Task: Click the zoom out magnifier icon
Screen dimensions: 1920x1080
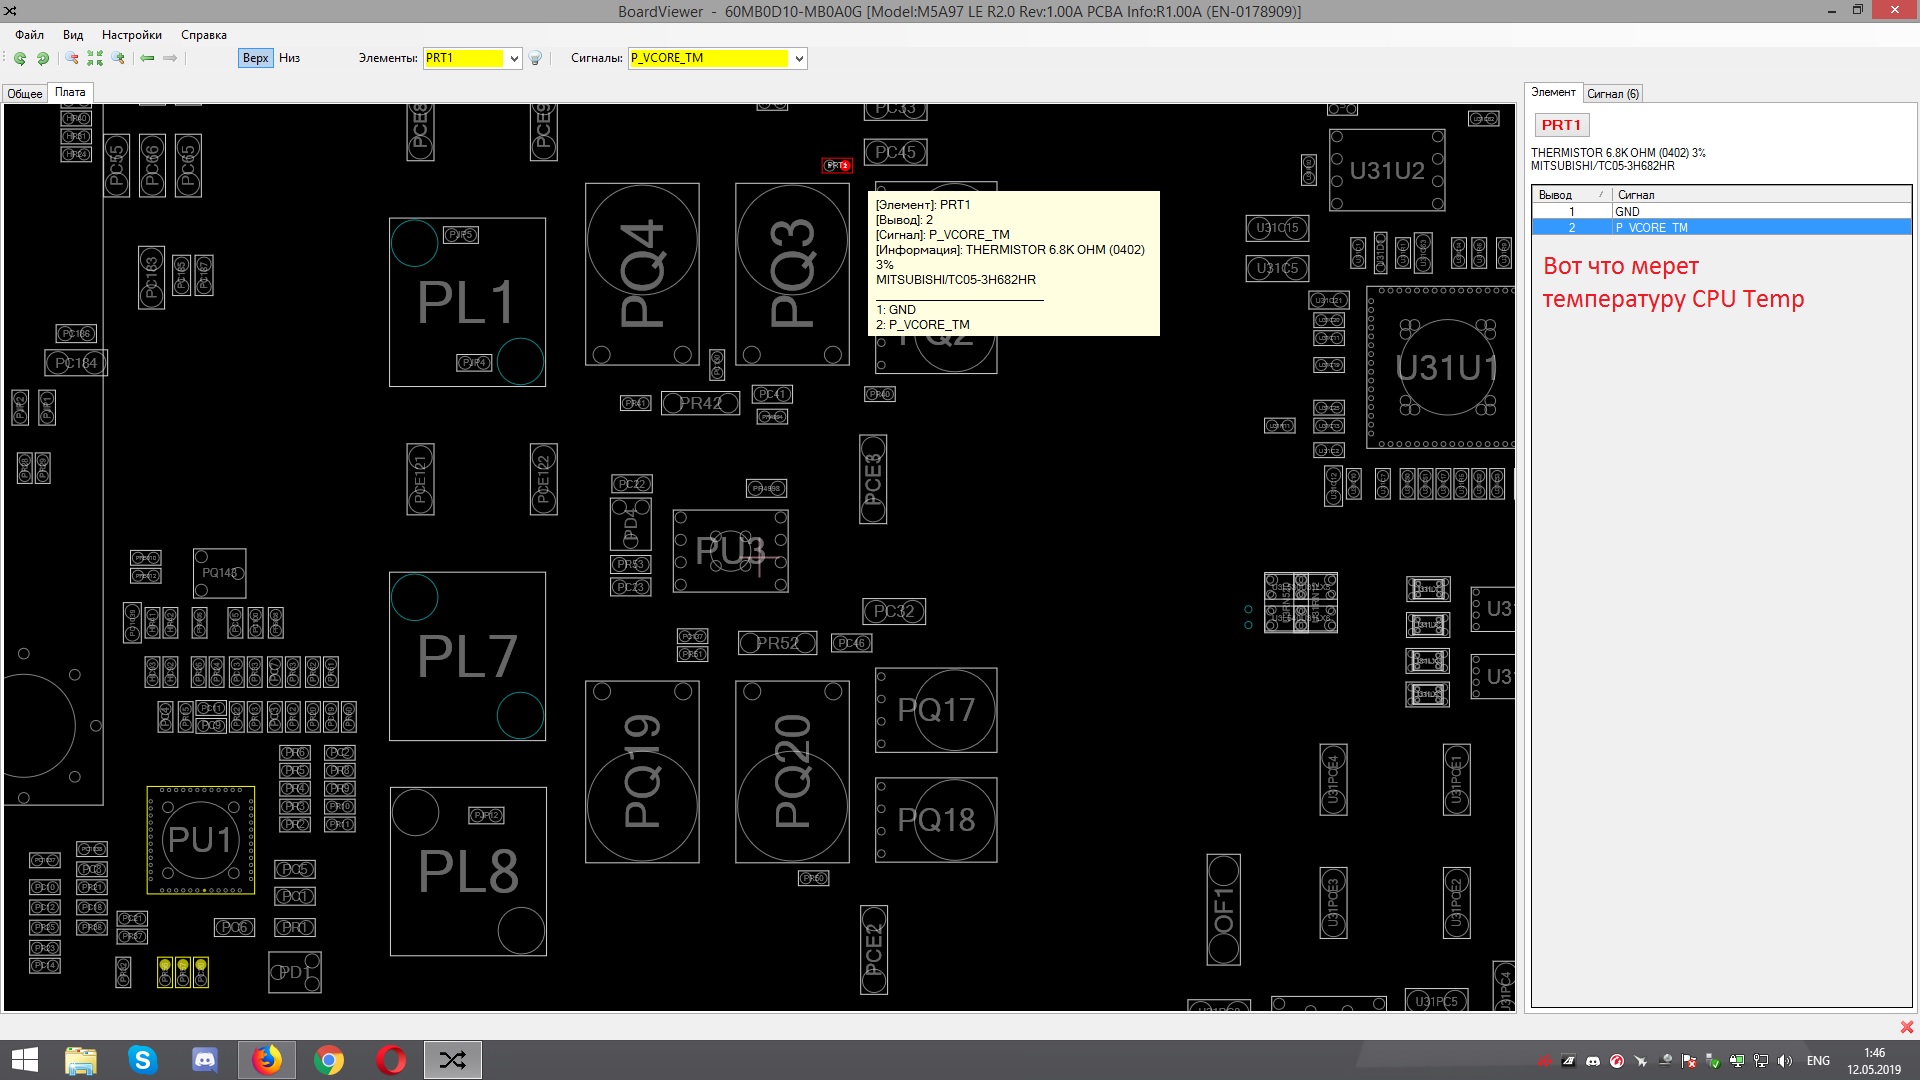Action: (72, 58)
